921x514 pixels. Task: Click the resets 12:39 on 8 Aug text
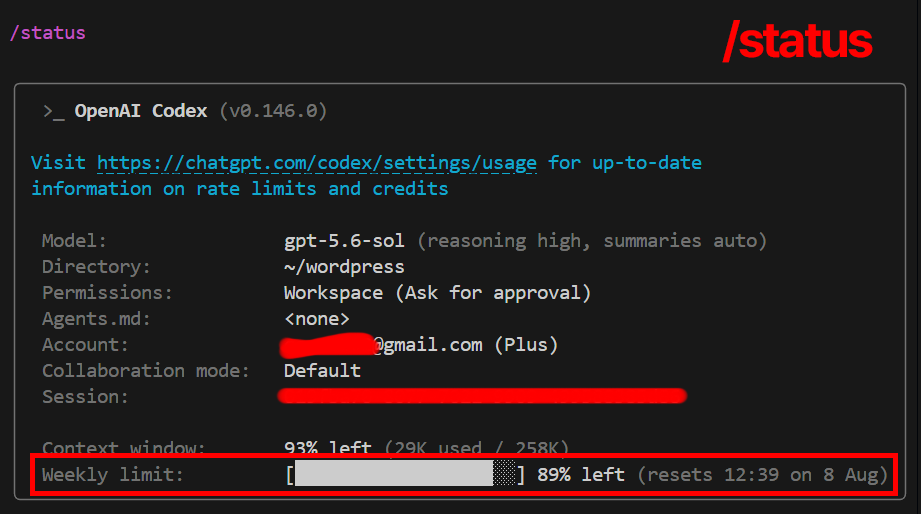(762, 475)
